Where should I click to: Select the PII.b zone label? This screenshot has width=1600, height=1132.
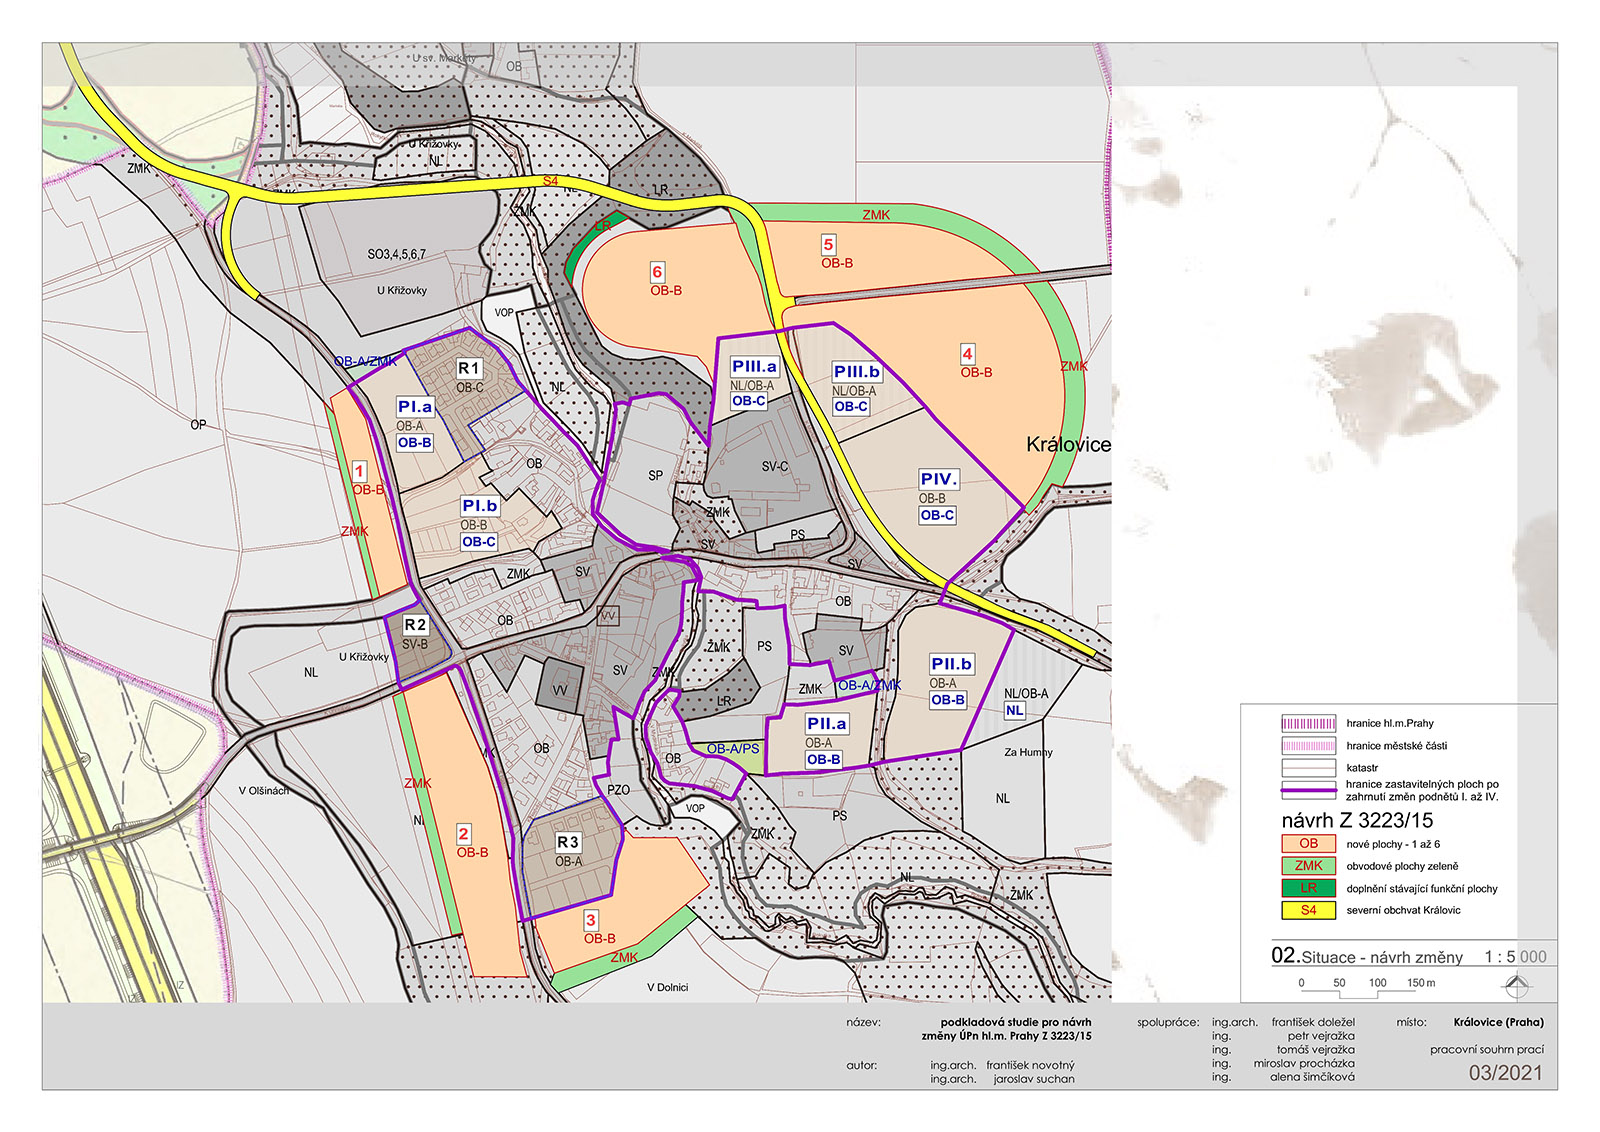(951, 664)
